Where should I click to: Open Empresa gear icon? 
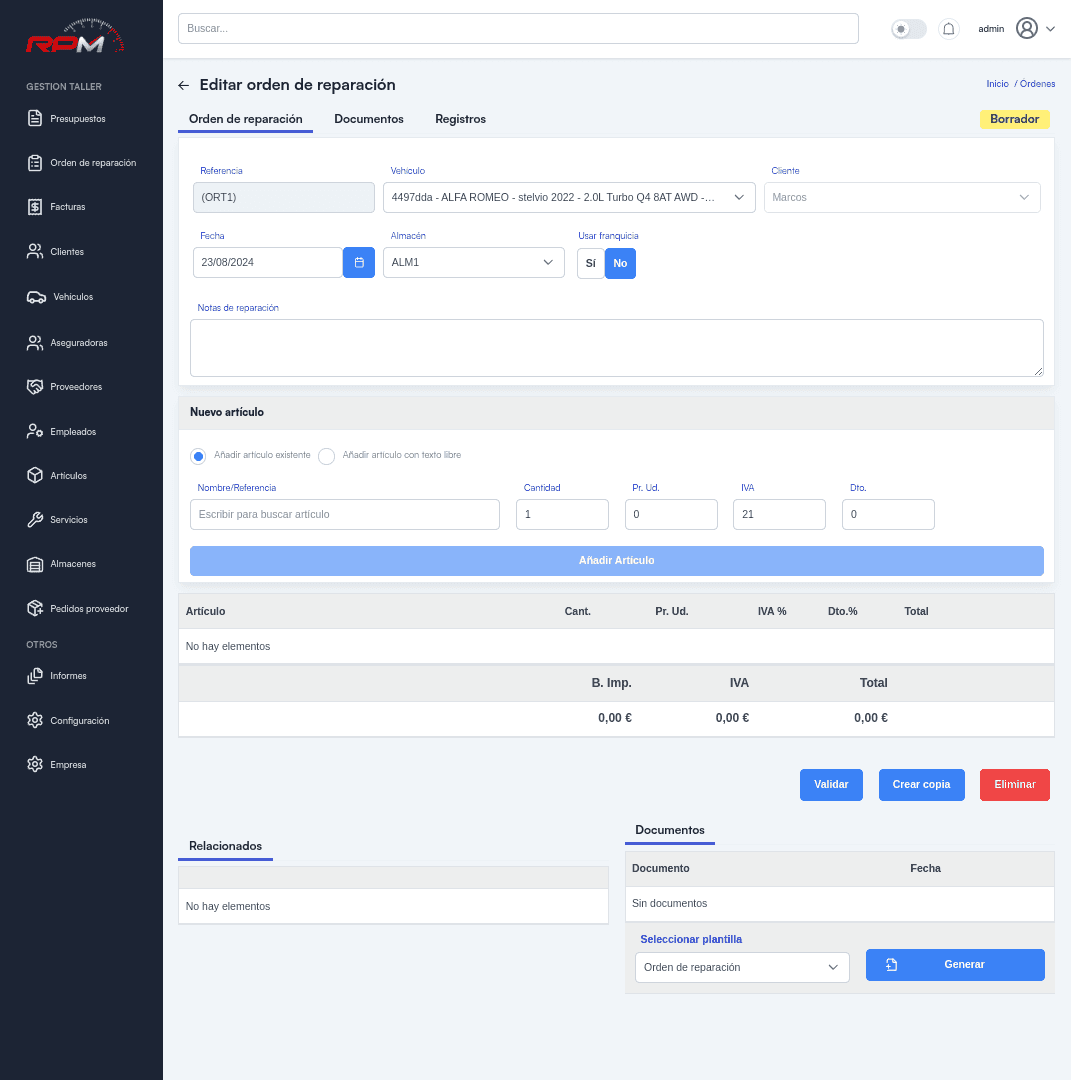(x=34, y=765)
